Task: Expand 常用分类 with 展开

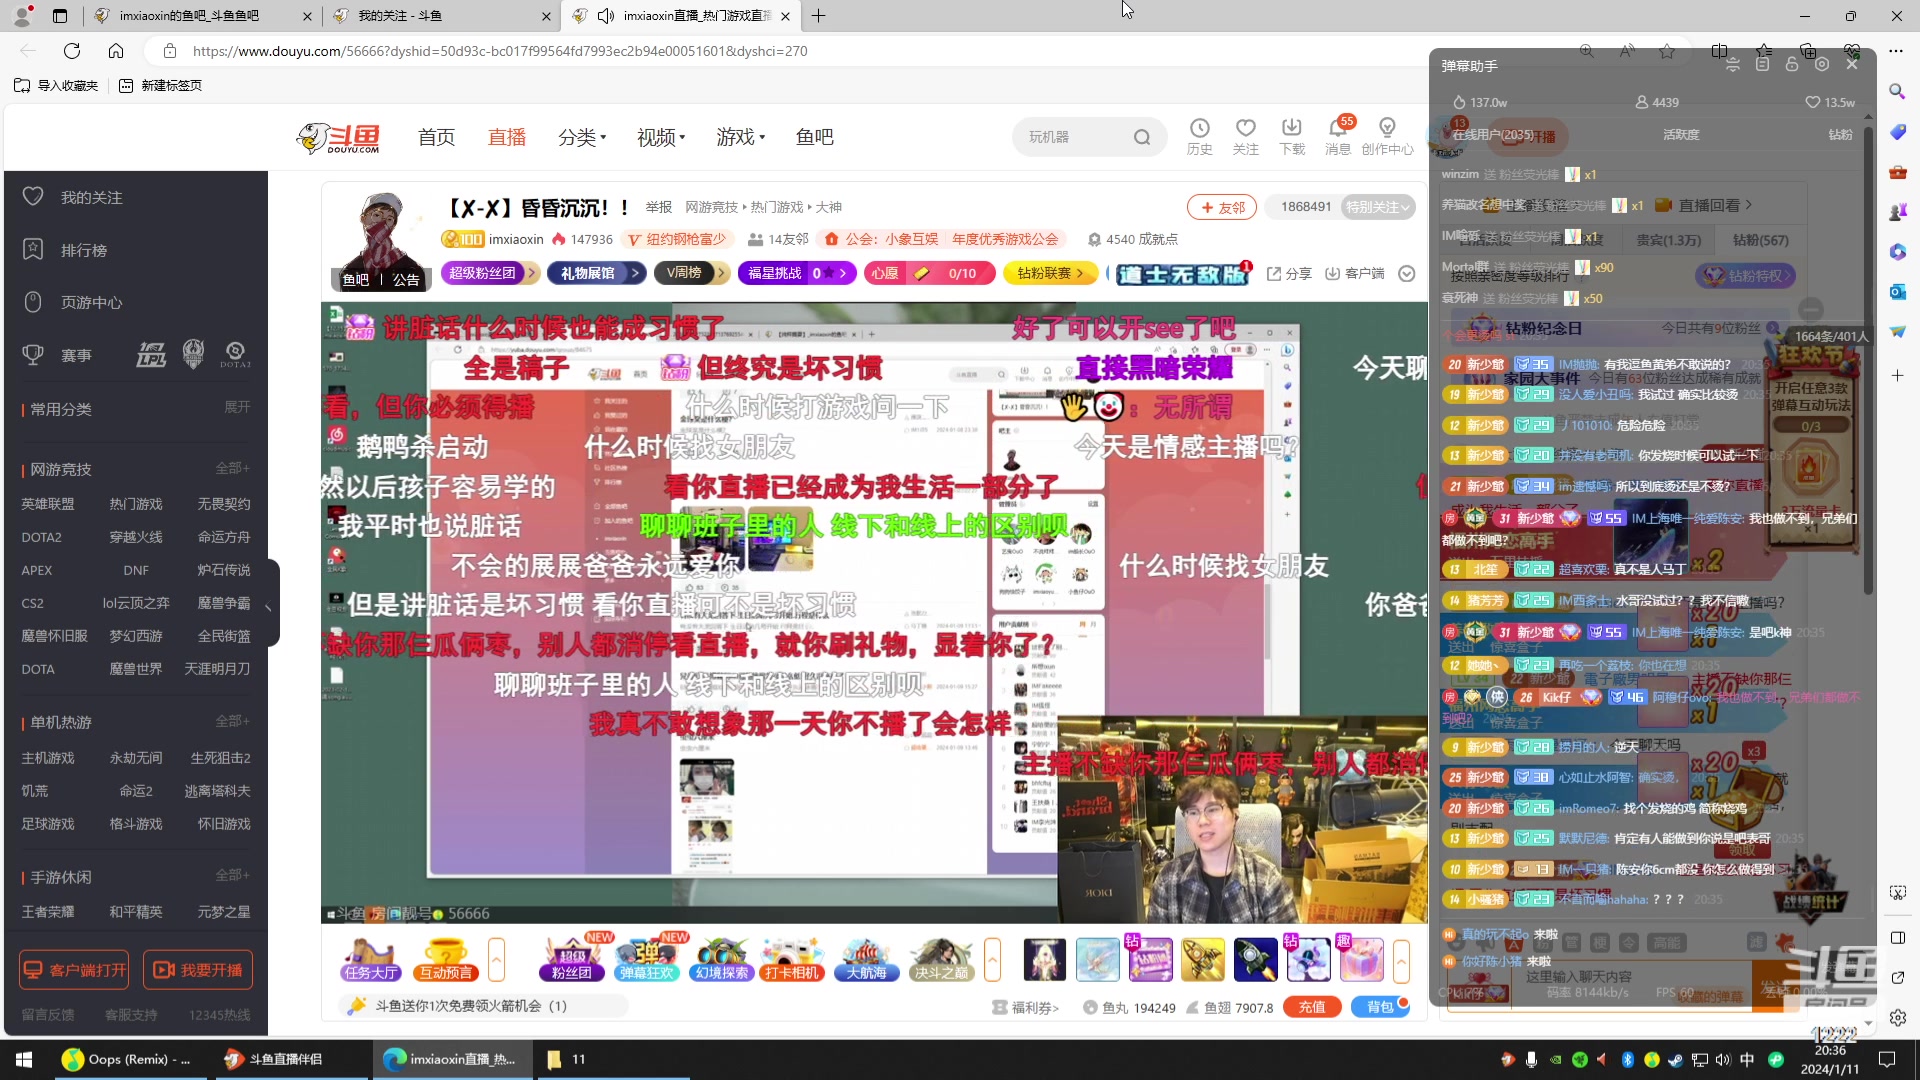Action: (x=237, y=407)
